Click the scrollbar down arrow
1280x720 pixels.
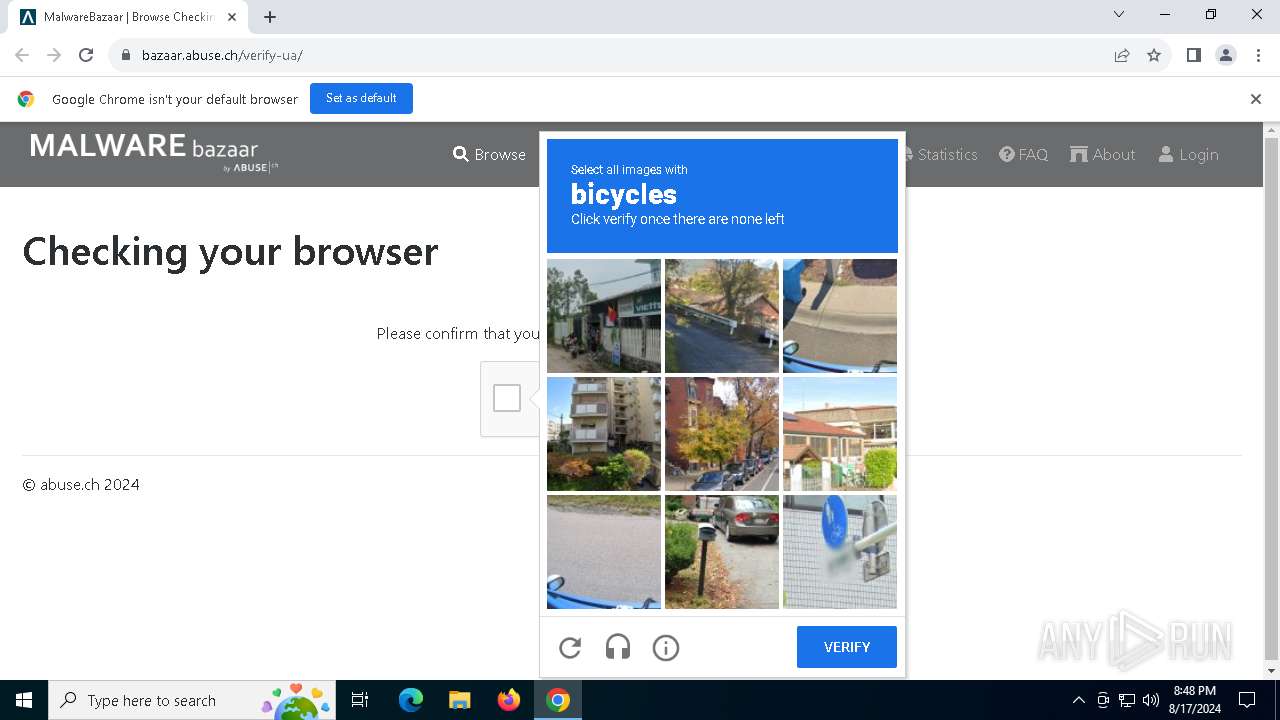point(1272,670)
